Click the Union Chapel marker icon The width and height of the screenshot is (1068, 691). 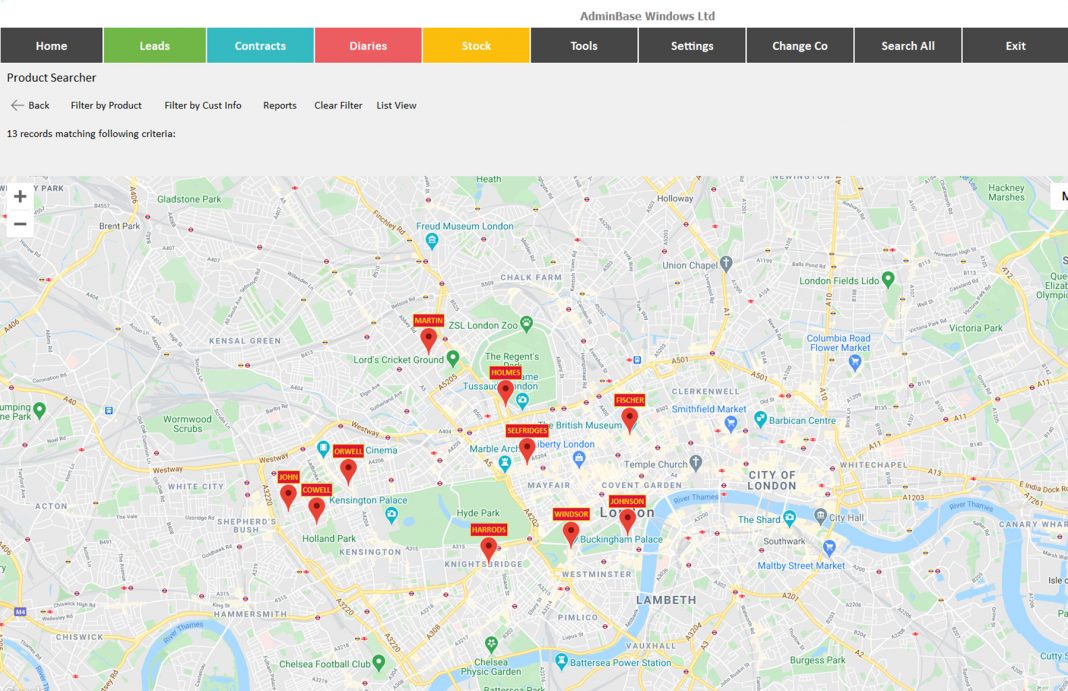[x=727, y=263]
